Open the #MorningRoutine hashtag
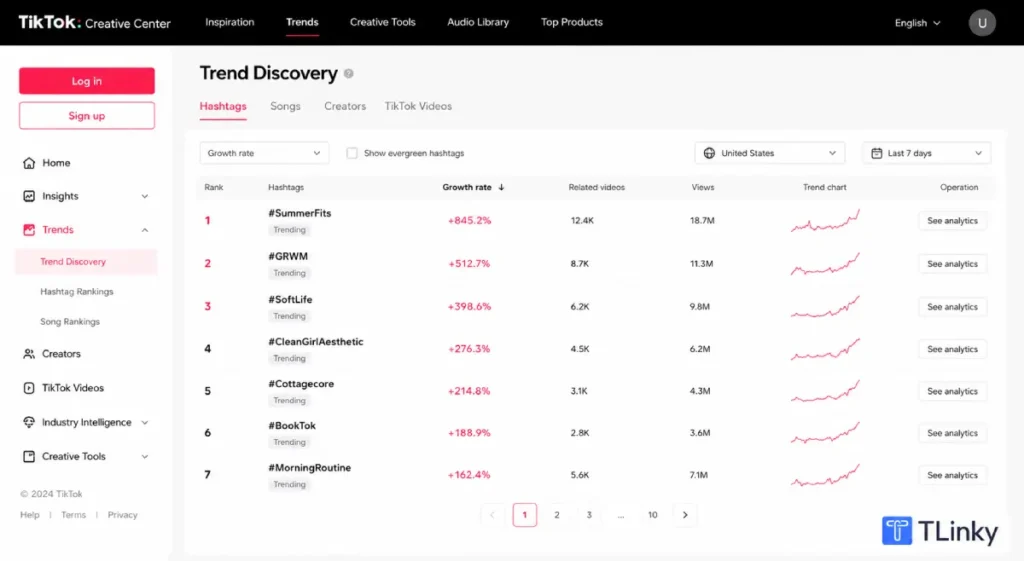This screenshot has width=1024, height=561. pyautogui.click(x=310, y=468)
